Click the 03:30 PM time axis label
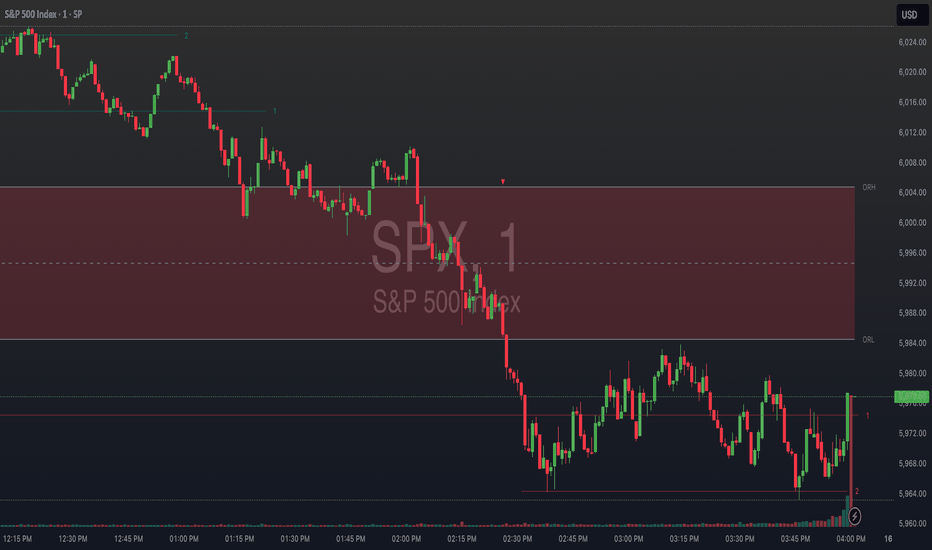 pyautogui.click(x=739, y=539)
